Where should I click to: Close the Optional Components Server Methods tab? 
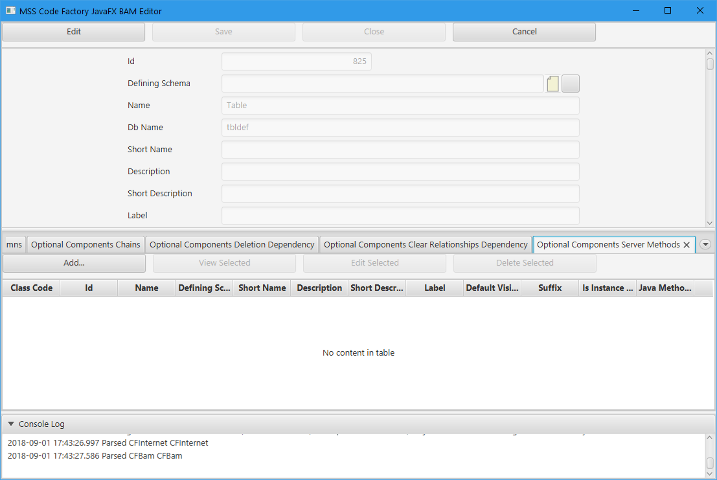pyautogui.click(x=687, y=244)
